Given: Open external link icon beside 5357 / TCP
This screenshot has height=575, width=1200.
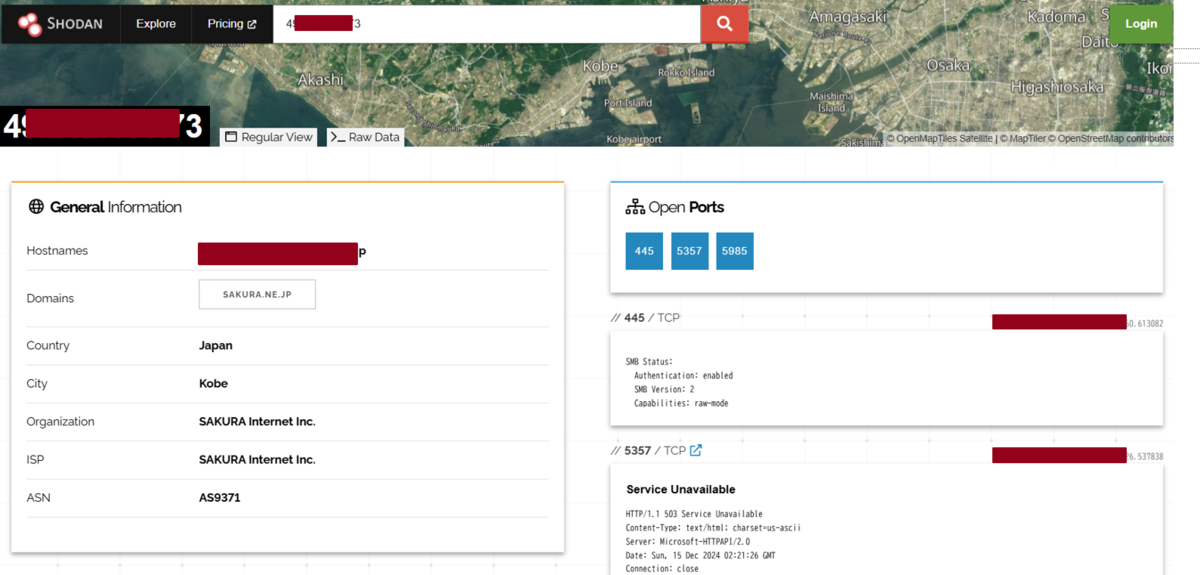Looking at the screenshot, I should point(696,450).
